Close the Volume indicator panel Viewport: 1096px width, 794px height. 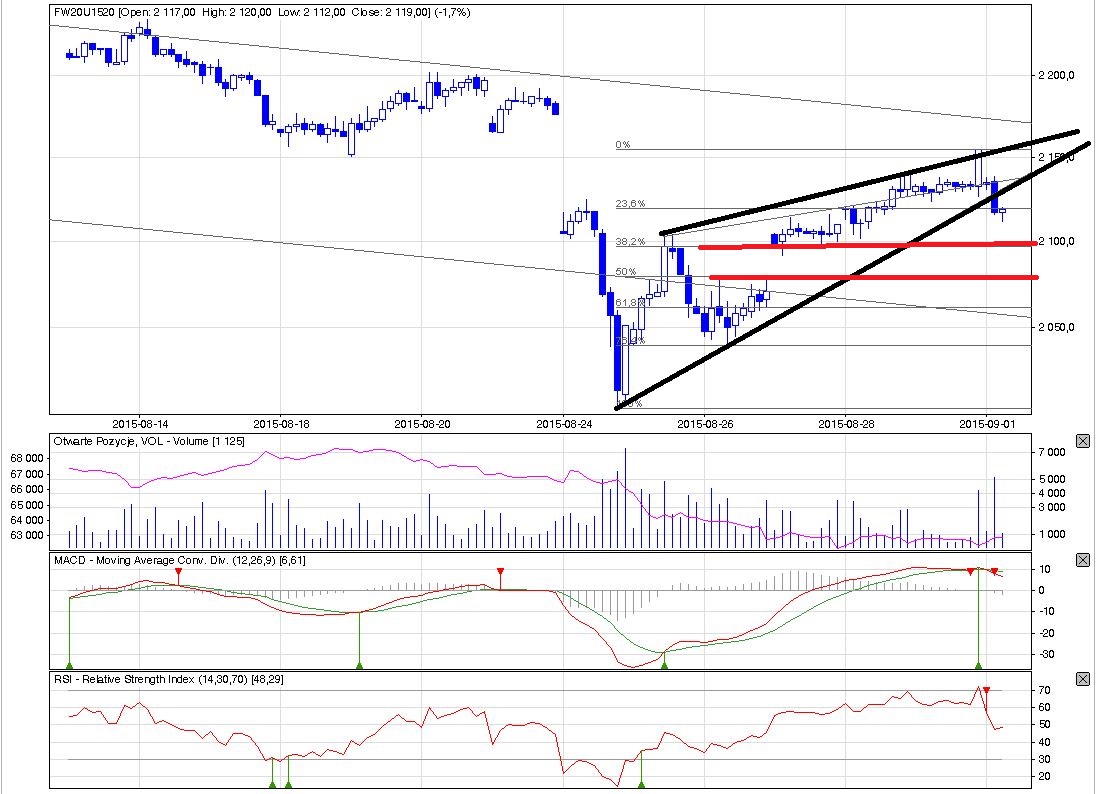(x=1082, y=441)
